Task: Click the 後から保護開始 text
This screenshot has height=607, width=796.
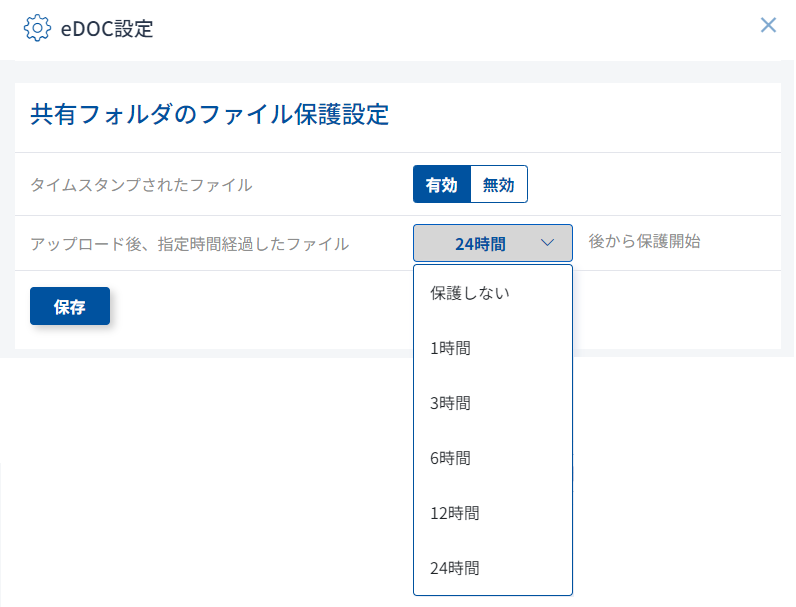Action: coord(644,241)
